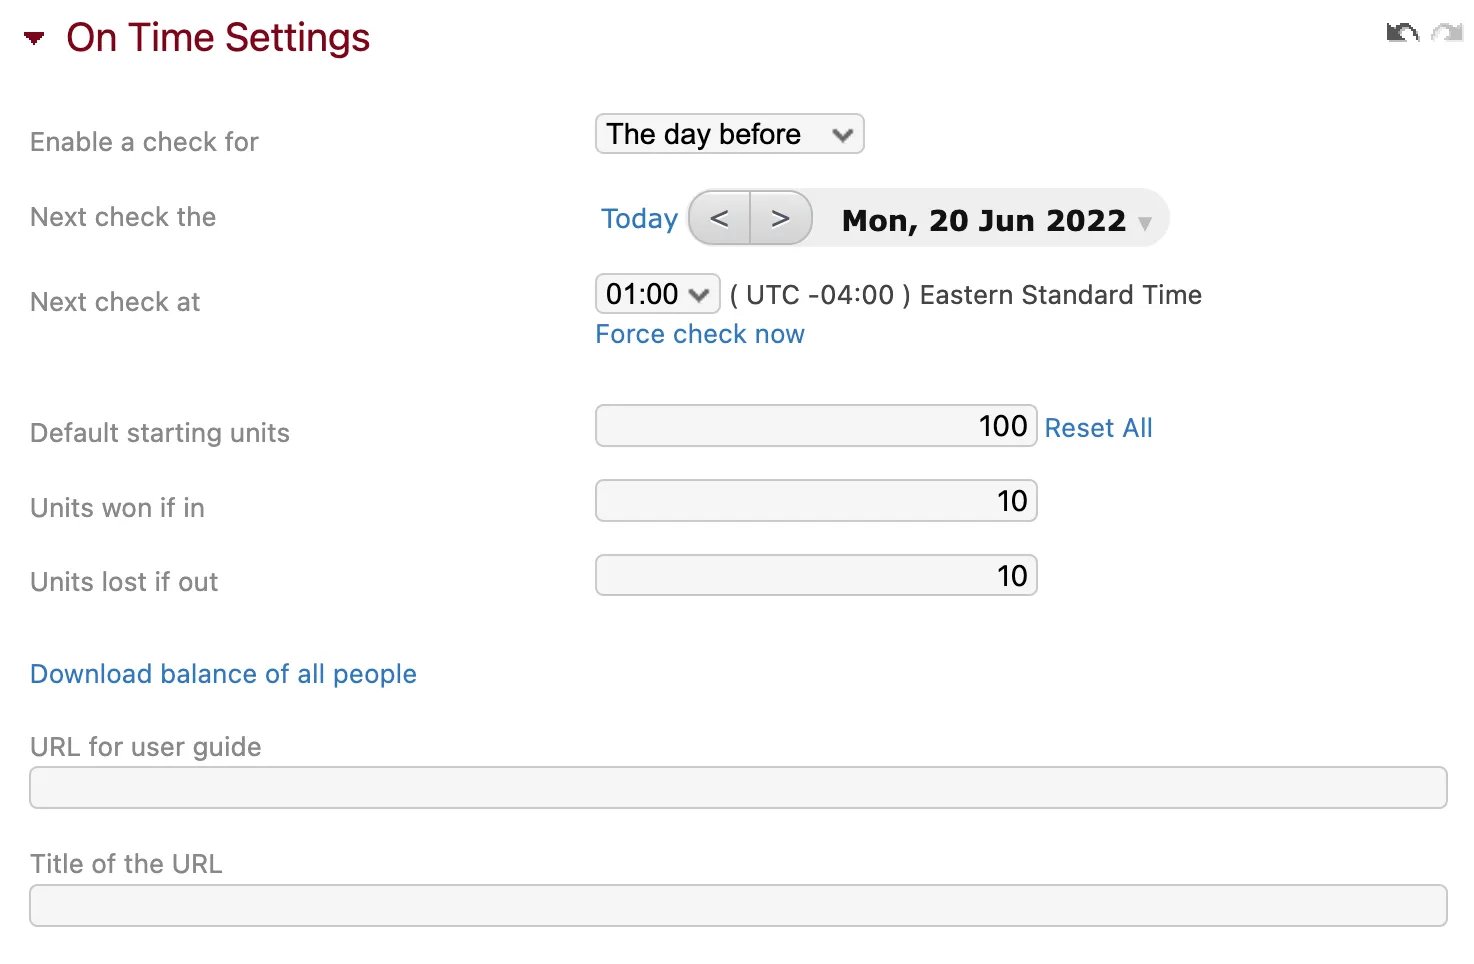This screenshot has height=964, width=1474.
Task: Click the URL for user guide field
Action: click(x=738, y=788)
